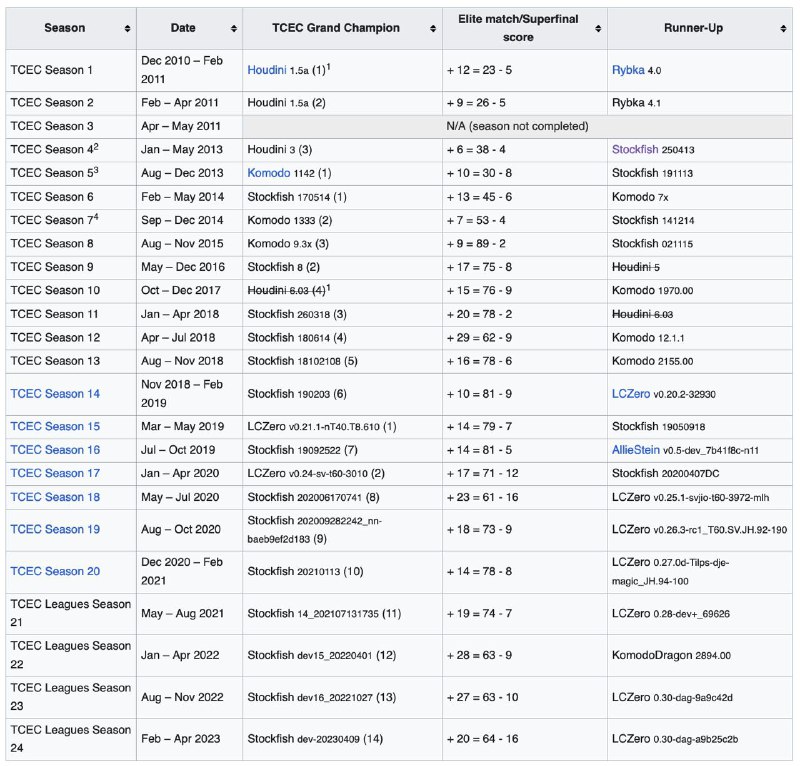Select 'Komodo 2155.00' runner-up cell
This screenshot has height=766, width=800.
(x=699, y=361)
